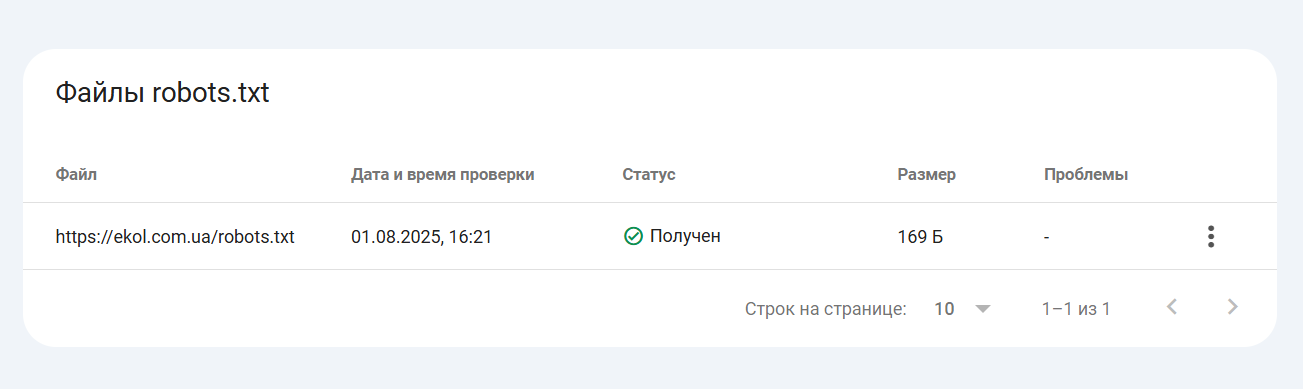
Task: Click the dash in the Проблемы column
Action: (x=1046, y=238)
